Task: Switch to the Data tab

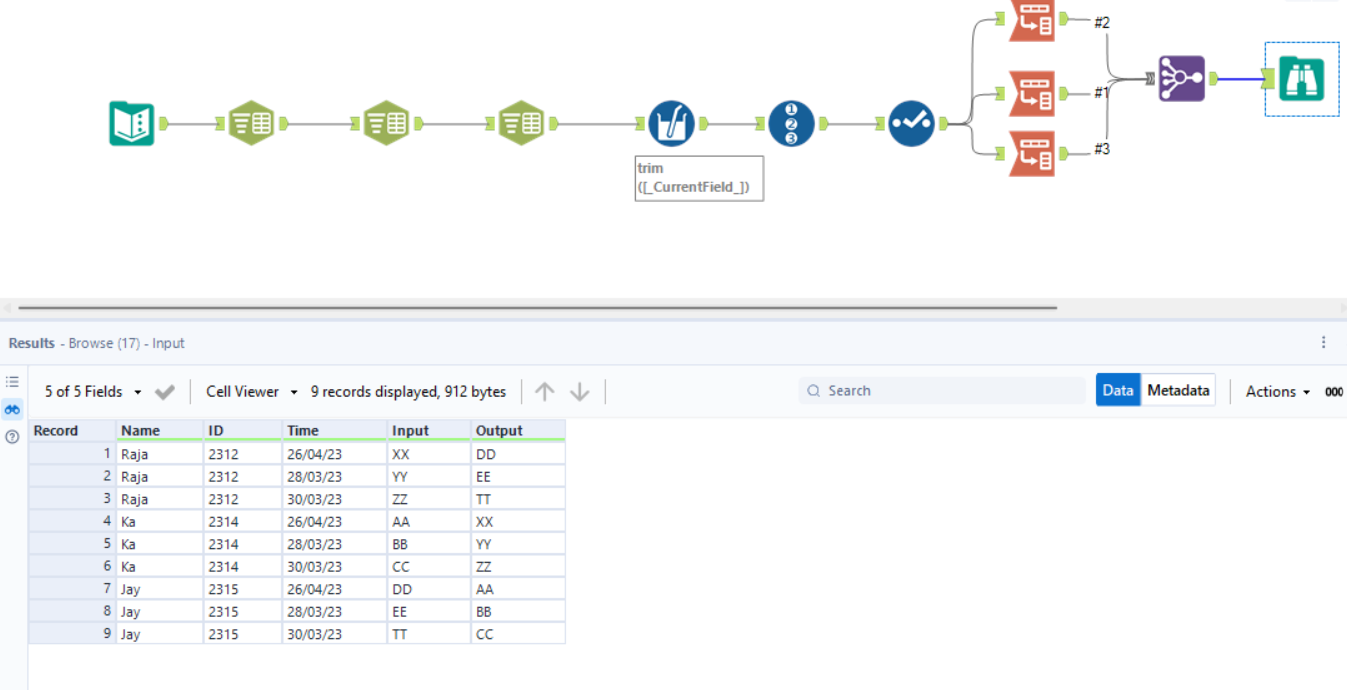Action: tap(1117, 390)
